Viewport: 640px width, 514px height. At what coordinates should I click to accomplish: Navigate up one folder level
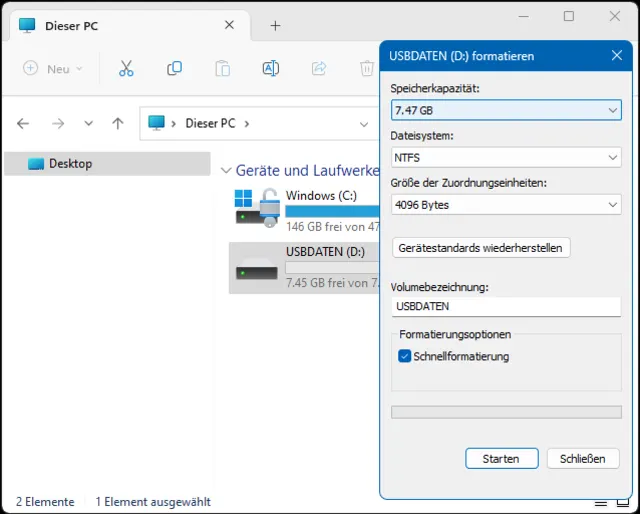click(x=118, y=123)
